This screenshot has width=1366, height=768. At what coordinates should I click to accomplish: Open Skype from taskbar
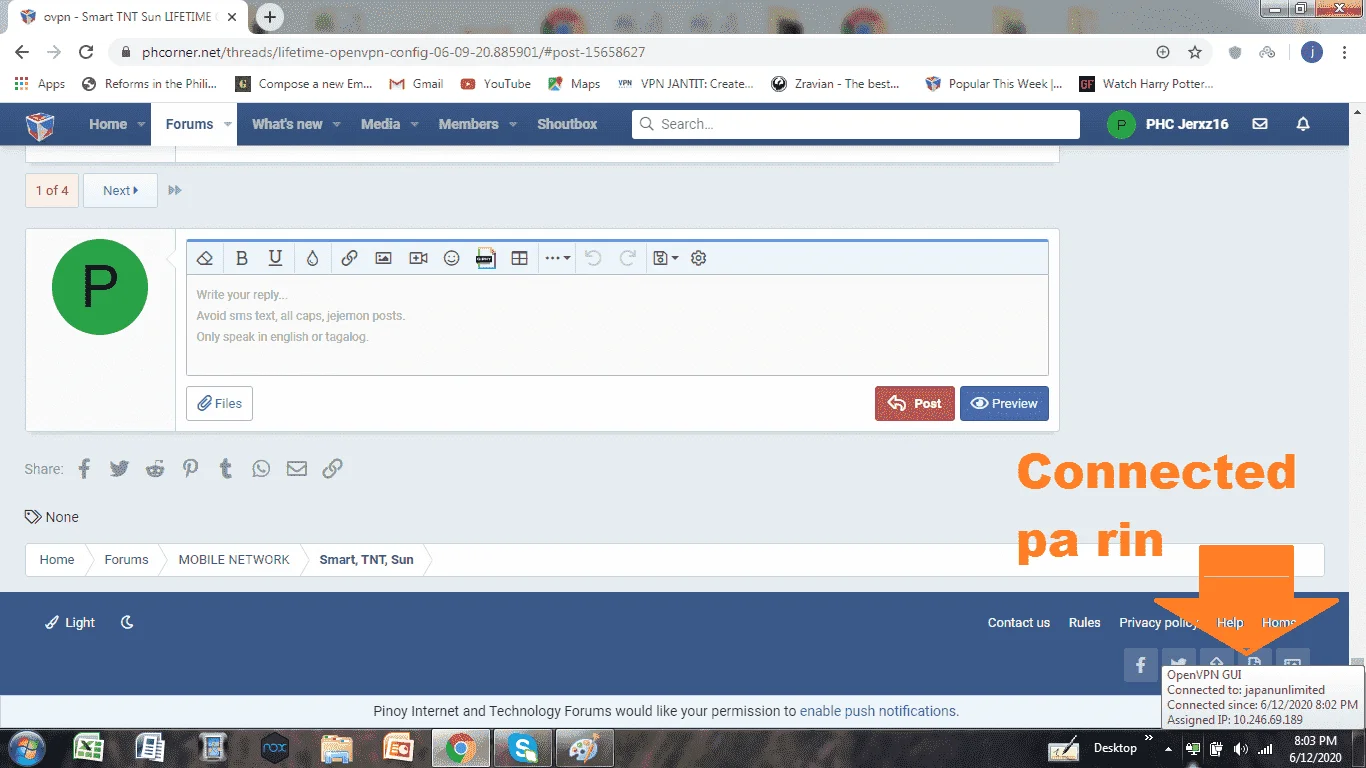521,748
